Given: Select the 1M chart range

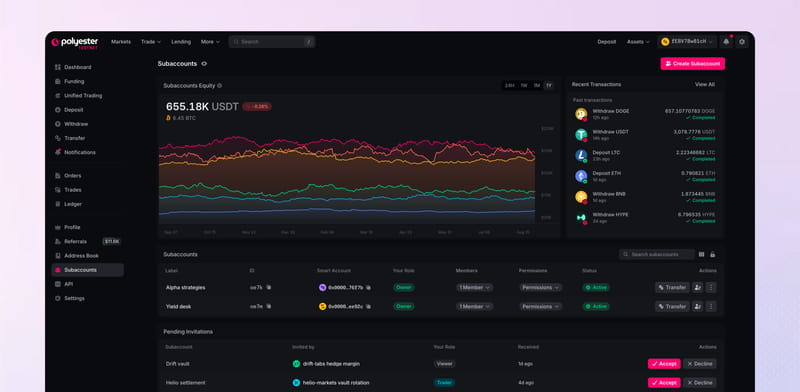Looking at the screenshot, I should pos(537,86).
